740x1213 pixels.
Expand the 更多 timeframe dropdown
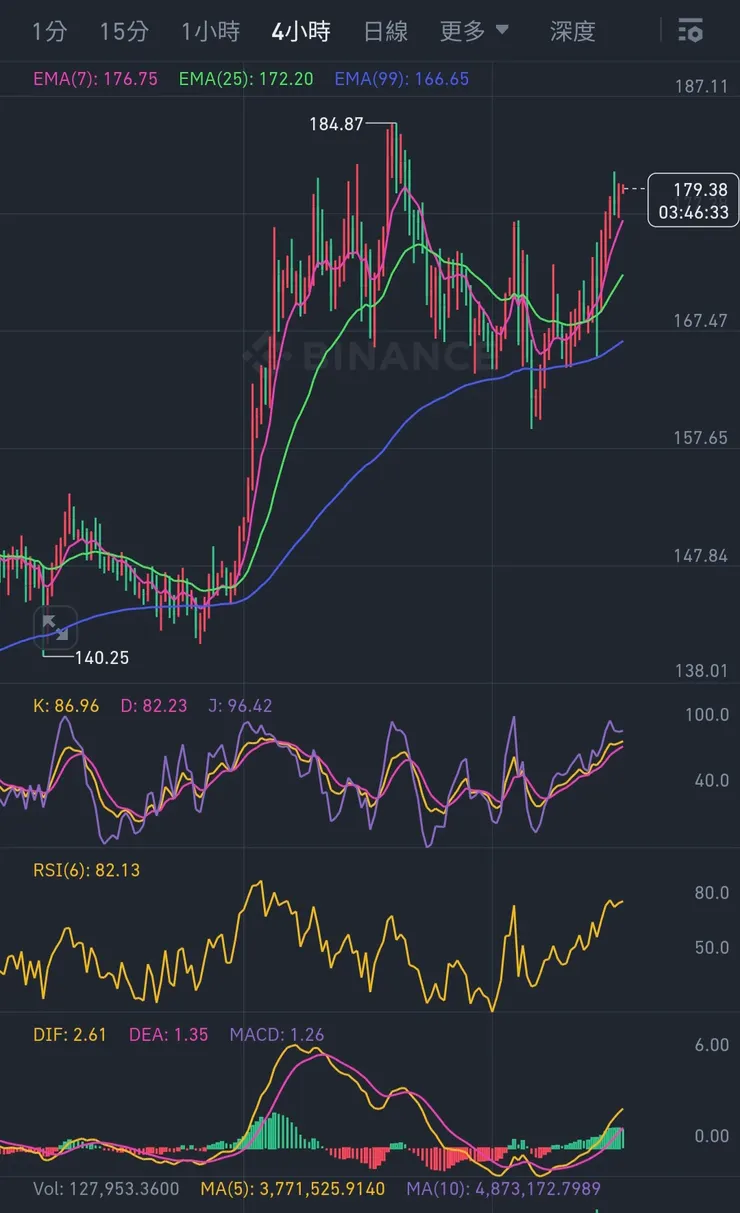tap(475, 31)
